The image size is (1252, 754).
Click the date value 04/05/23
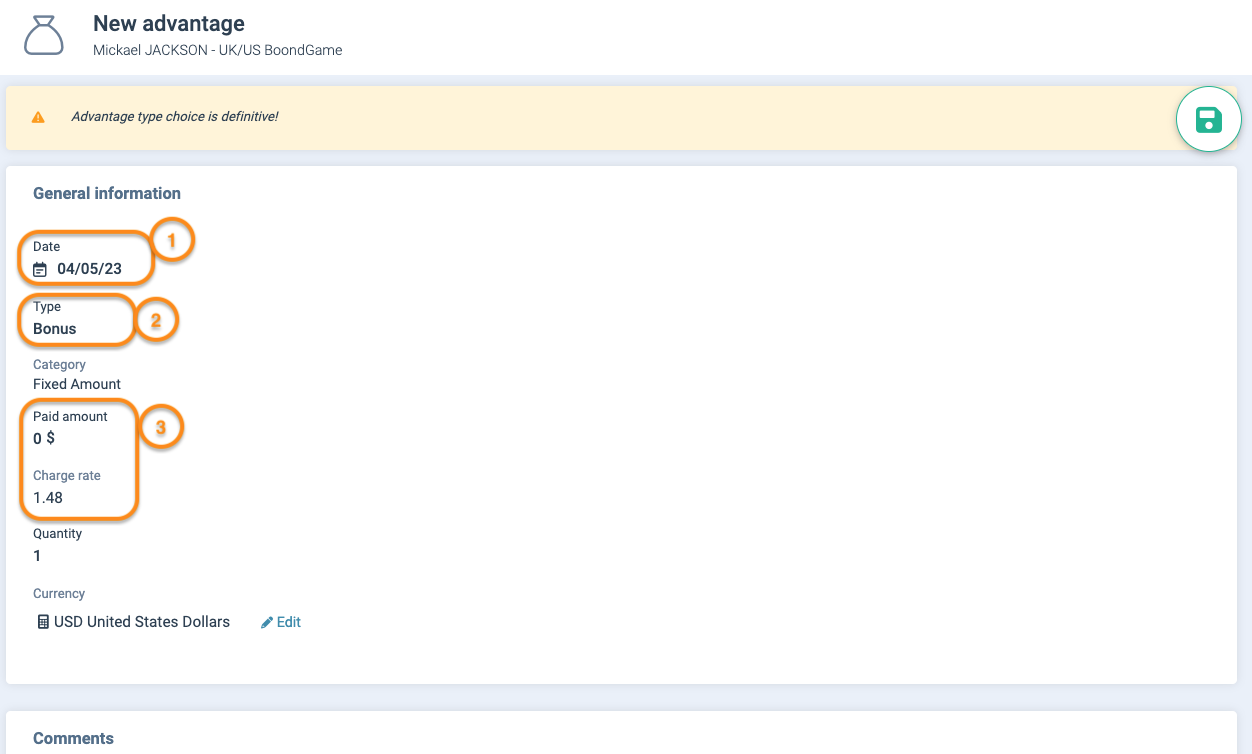(89, 269)
